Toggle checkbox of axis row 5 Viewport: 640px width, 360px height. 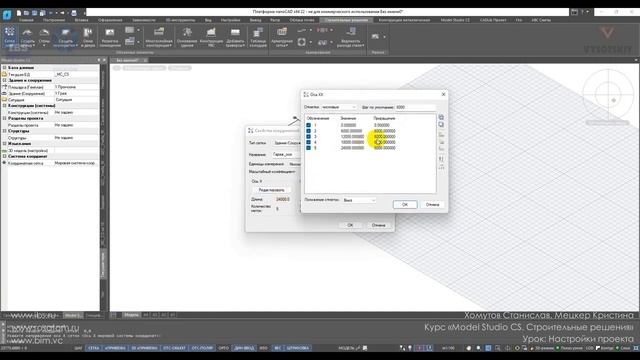tap(309, 148)
